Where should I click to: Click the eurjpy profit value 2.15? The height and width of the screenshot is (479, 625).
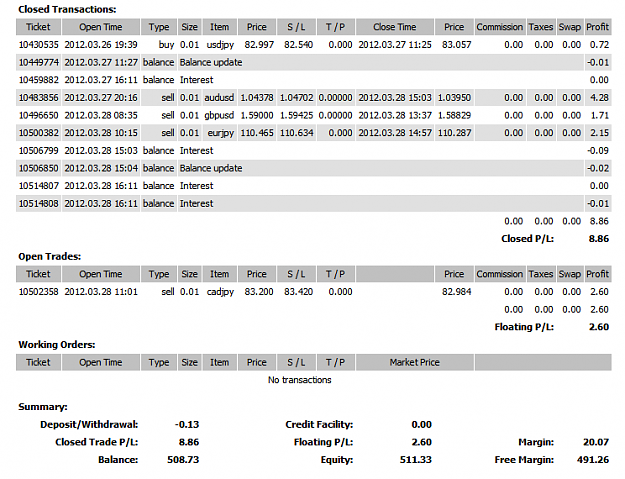(x=599, y=133)
